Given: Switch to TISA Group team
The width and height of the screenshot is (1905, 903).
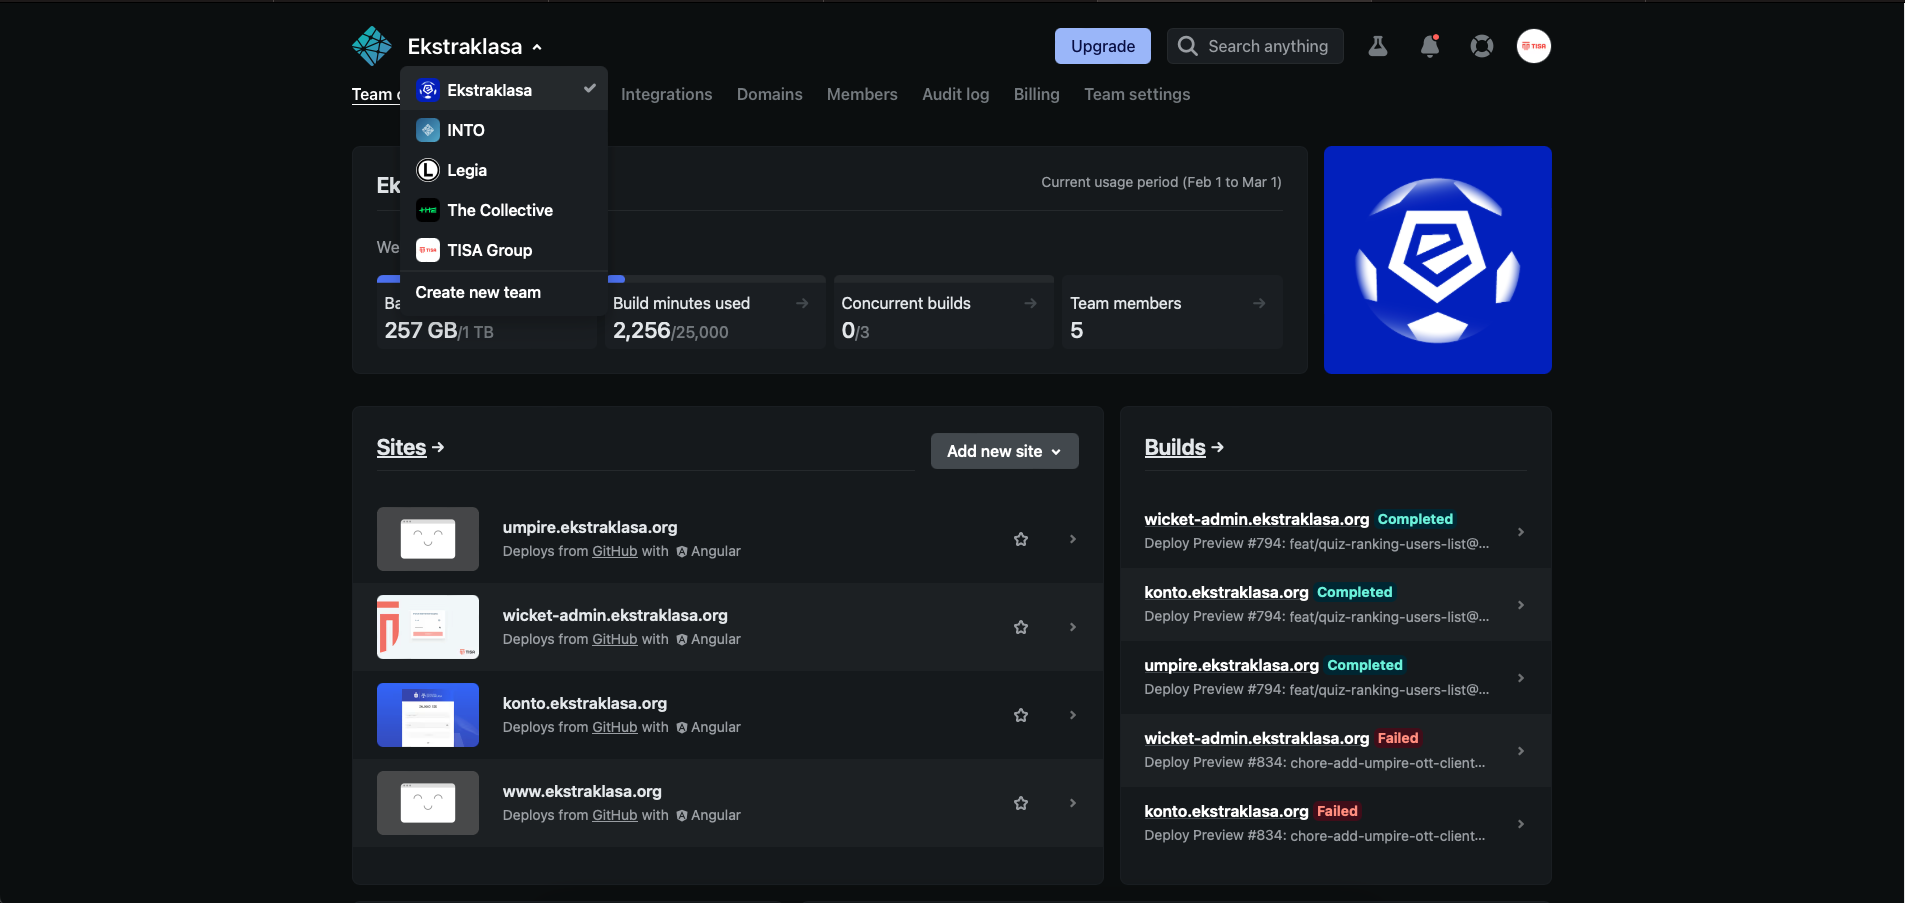Looking at the screenshot, I should (504, 250).
